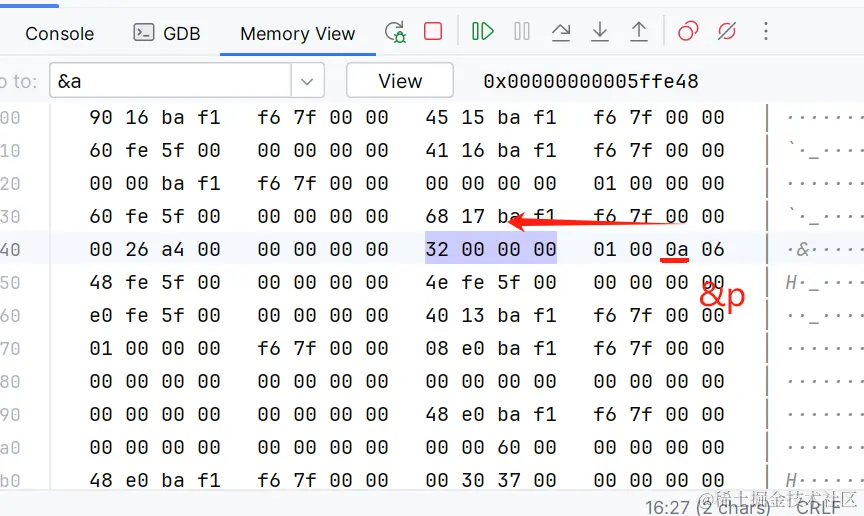Step out of the current function
The width and height of the screenshot is (864, 516).
(x=639, y=31)
